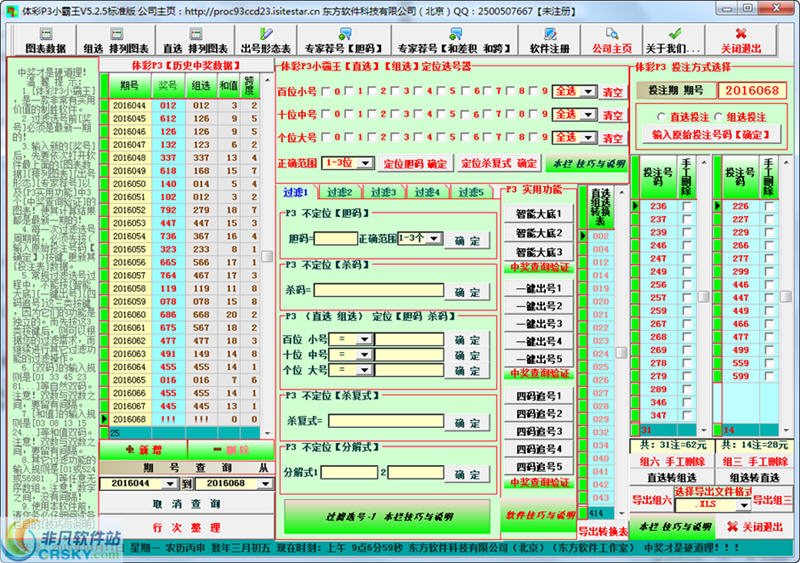Select 002 in the 直选组选转换表 list
The height and width of the screenshot is (563, 800).
[x=601, y=236]
